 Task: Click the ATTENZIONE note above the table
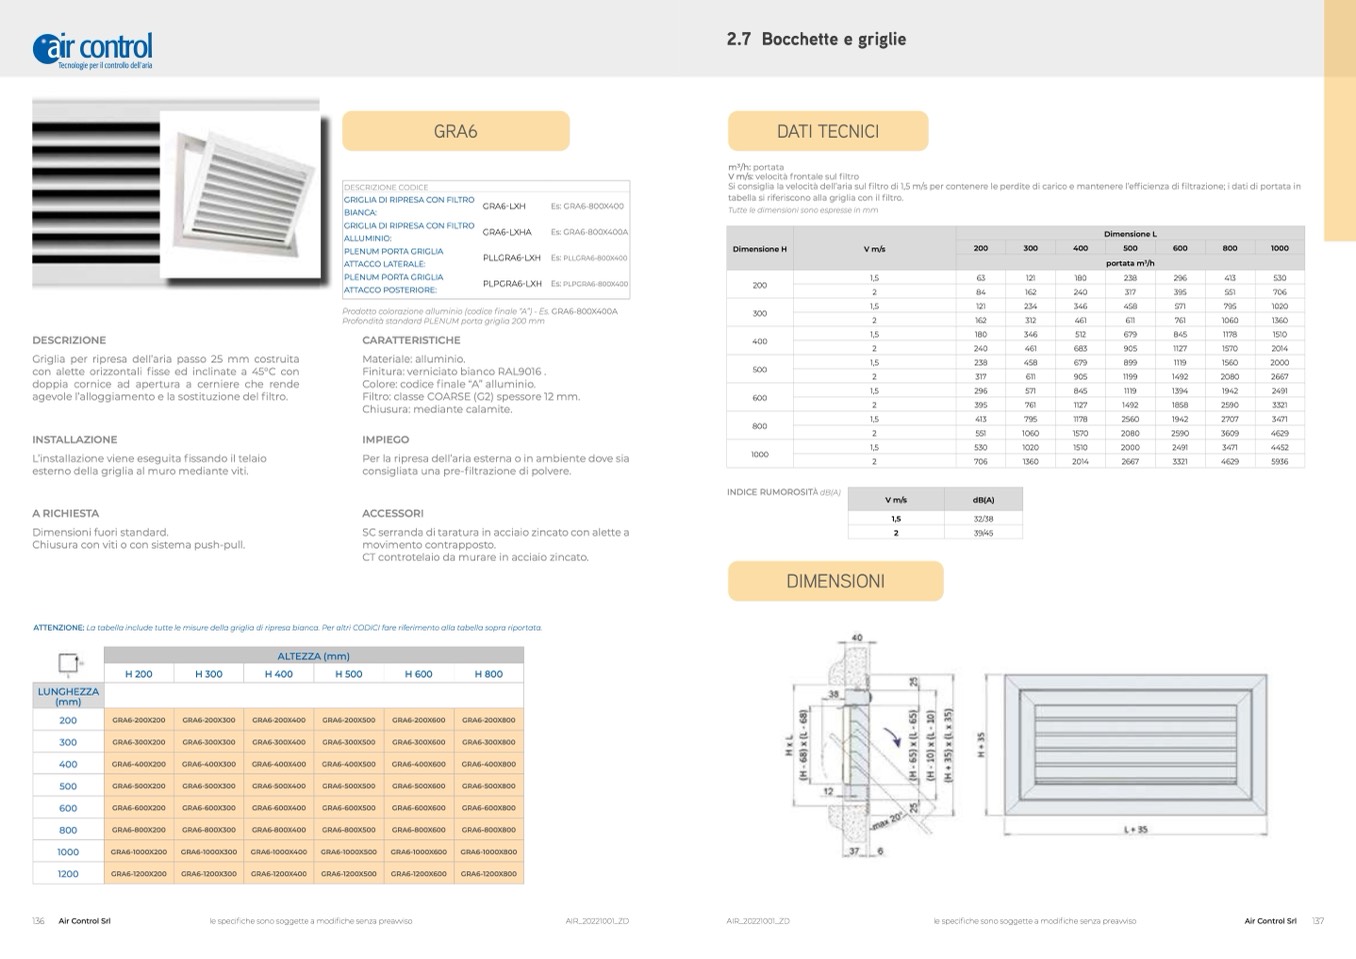coord(287,628)
